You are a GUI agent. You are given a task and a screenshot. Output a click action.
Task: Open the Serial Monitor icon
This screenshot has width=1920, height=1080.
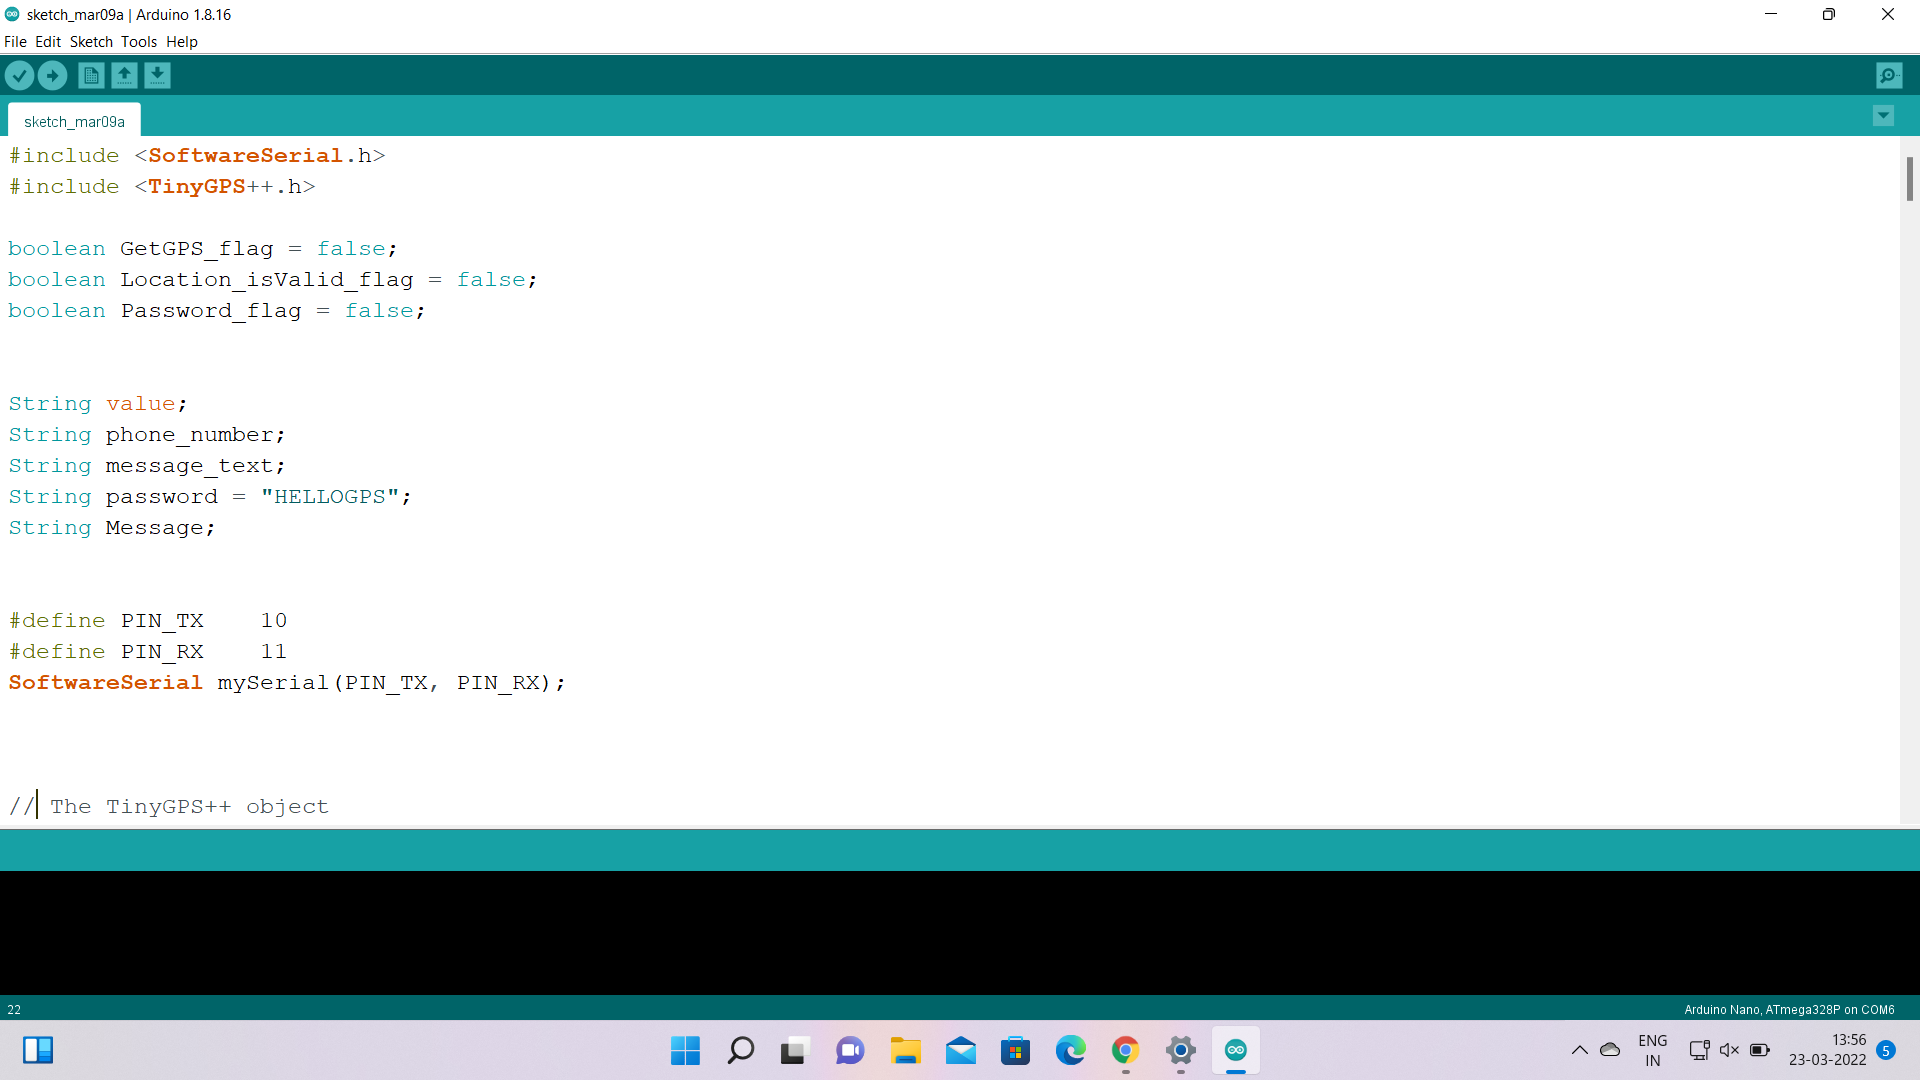1889,75
